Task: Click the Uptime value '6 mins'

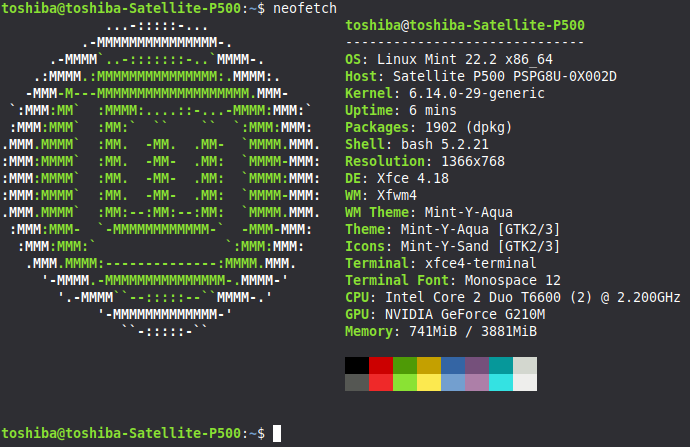Action: coord(433,110)
